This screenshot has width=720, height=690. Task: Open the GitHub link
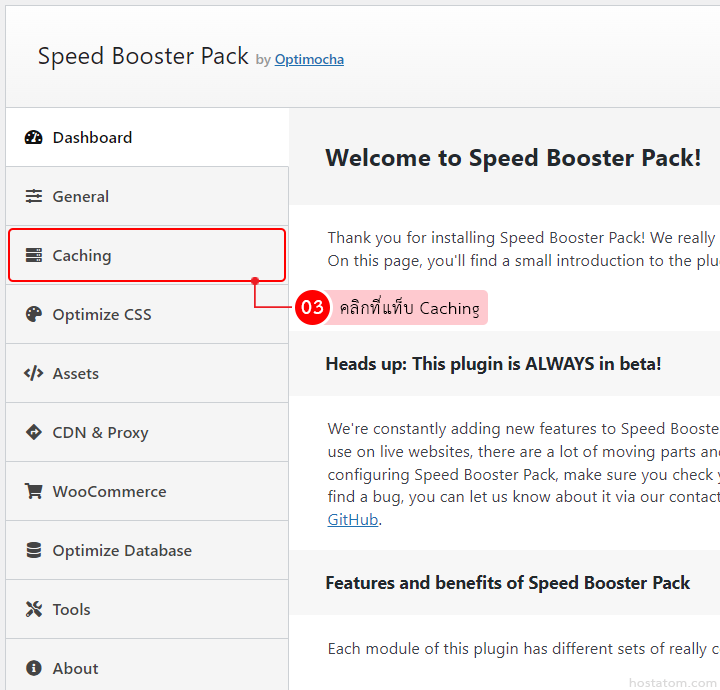coord(353,520)
